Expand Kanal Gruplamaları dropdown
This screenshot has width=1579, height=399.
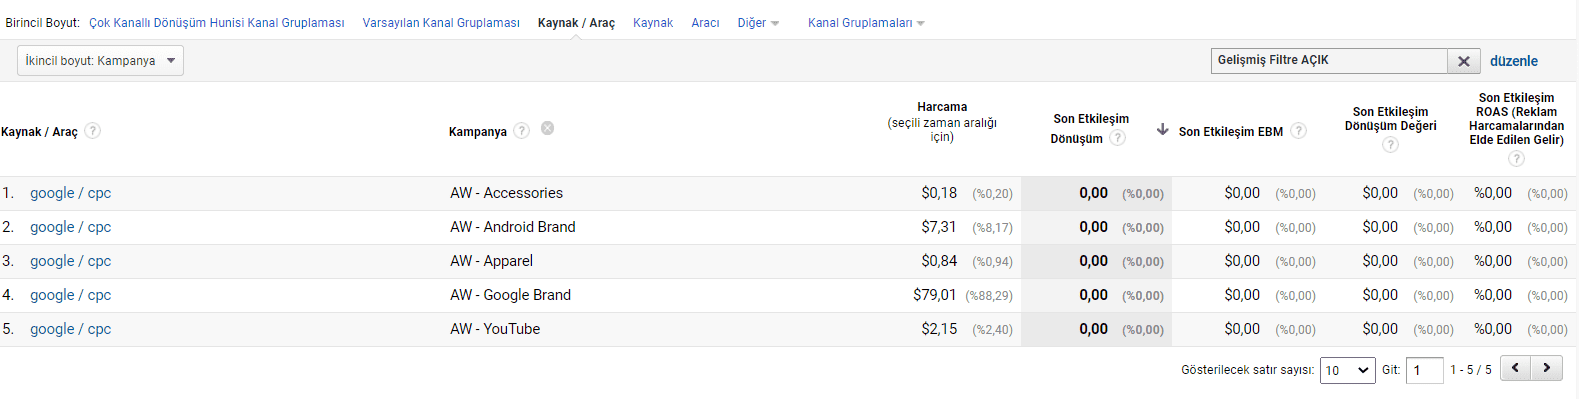(x=866, y=23)
